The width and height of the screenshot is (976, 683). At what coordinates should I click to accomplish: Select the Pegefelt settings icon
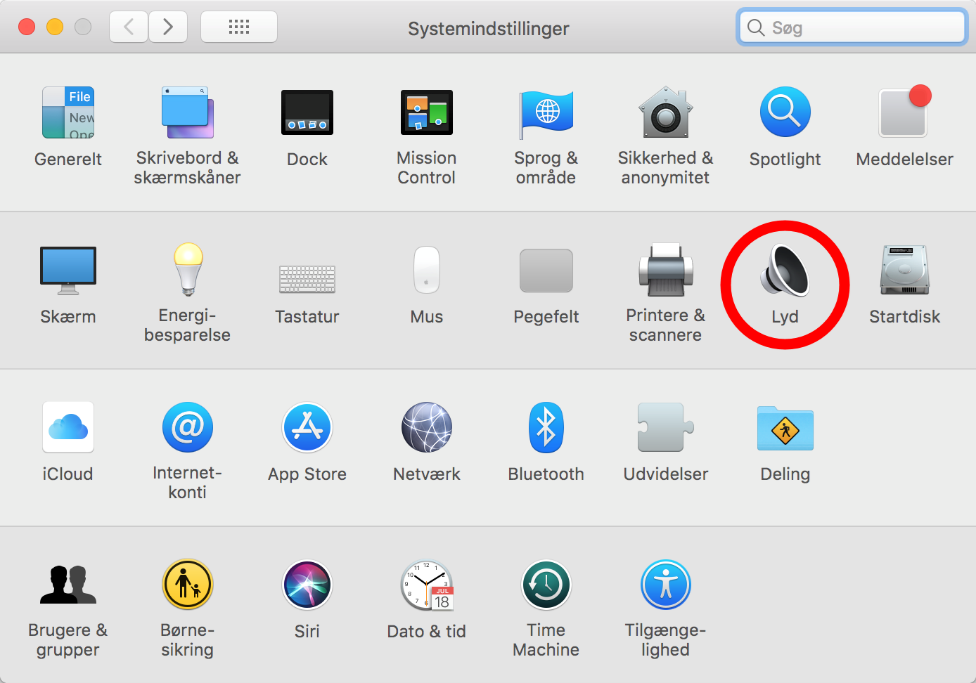click(x=546, y=270)
